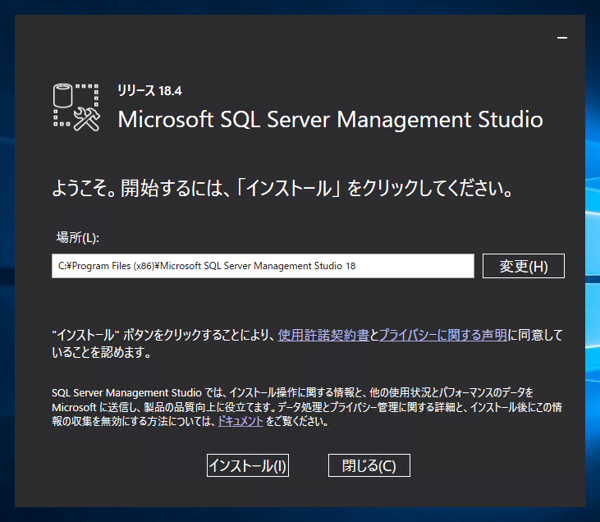Click the Microsoft SQL Server Management Studio title
Screen dimensions: 600x522
pyautogui.click(x=330, y=119)
